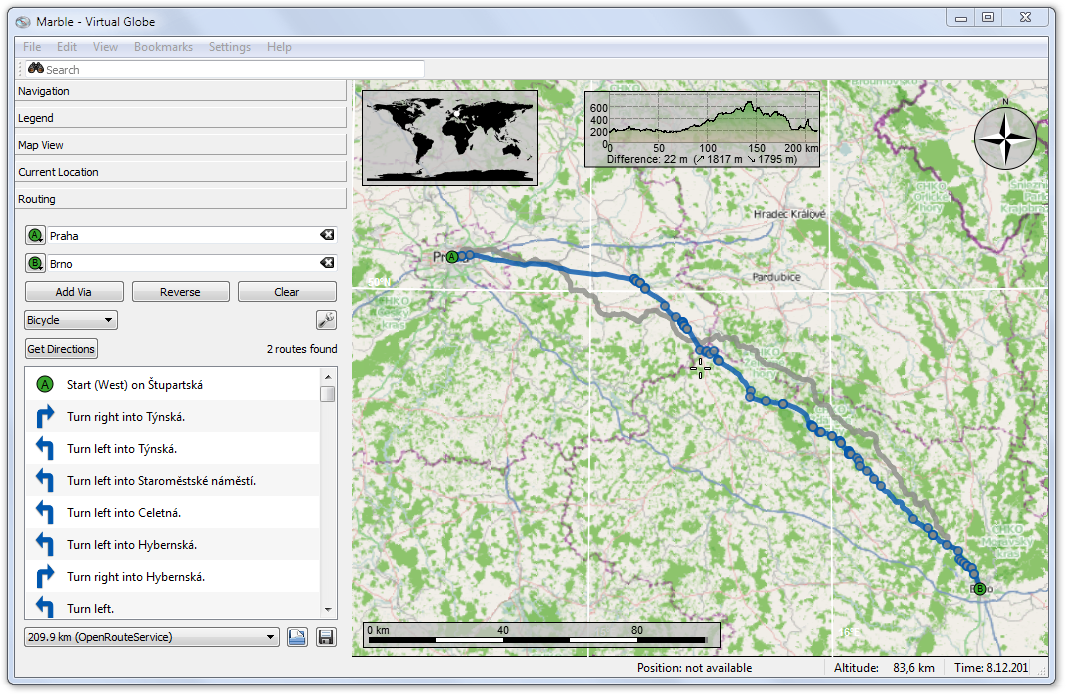1066x694 pixels.
Task: Expand the Navigation panel
Action: [x=181, y=91]
